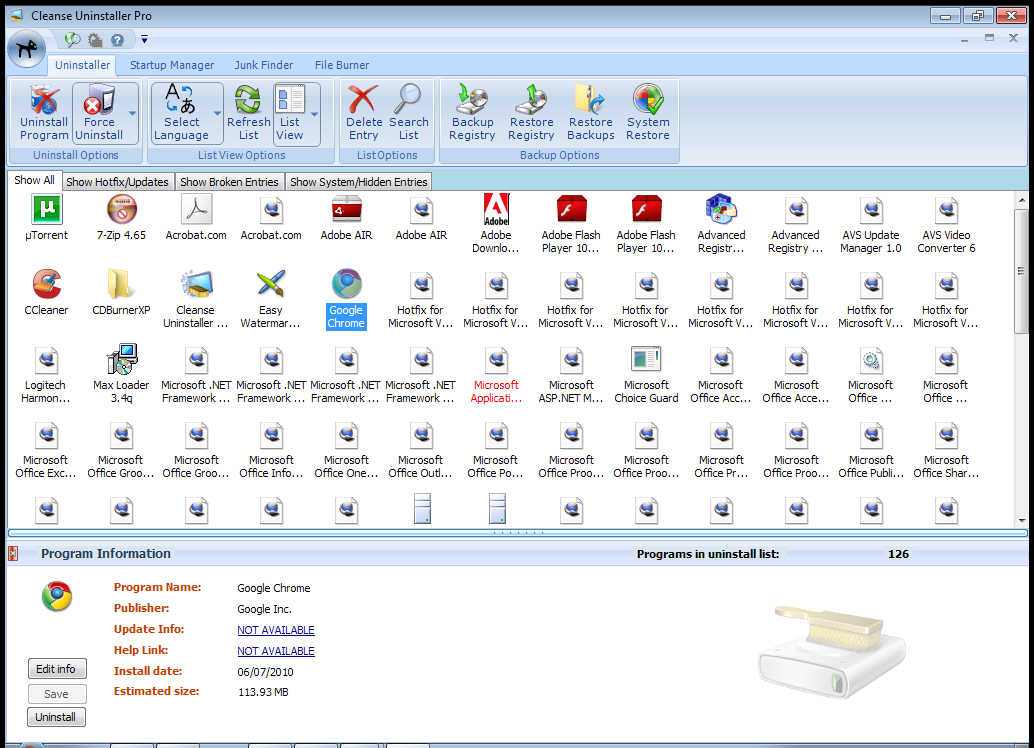Open the quick access toolbar customize arrow
This screenshot has height=748, width=1034.
pyautogui.click(x=144, y=40)
